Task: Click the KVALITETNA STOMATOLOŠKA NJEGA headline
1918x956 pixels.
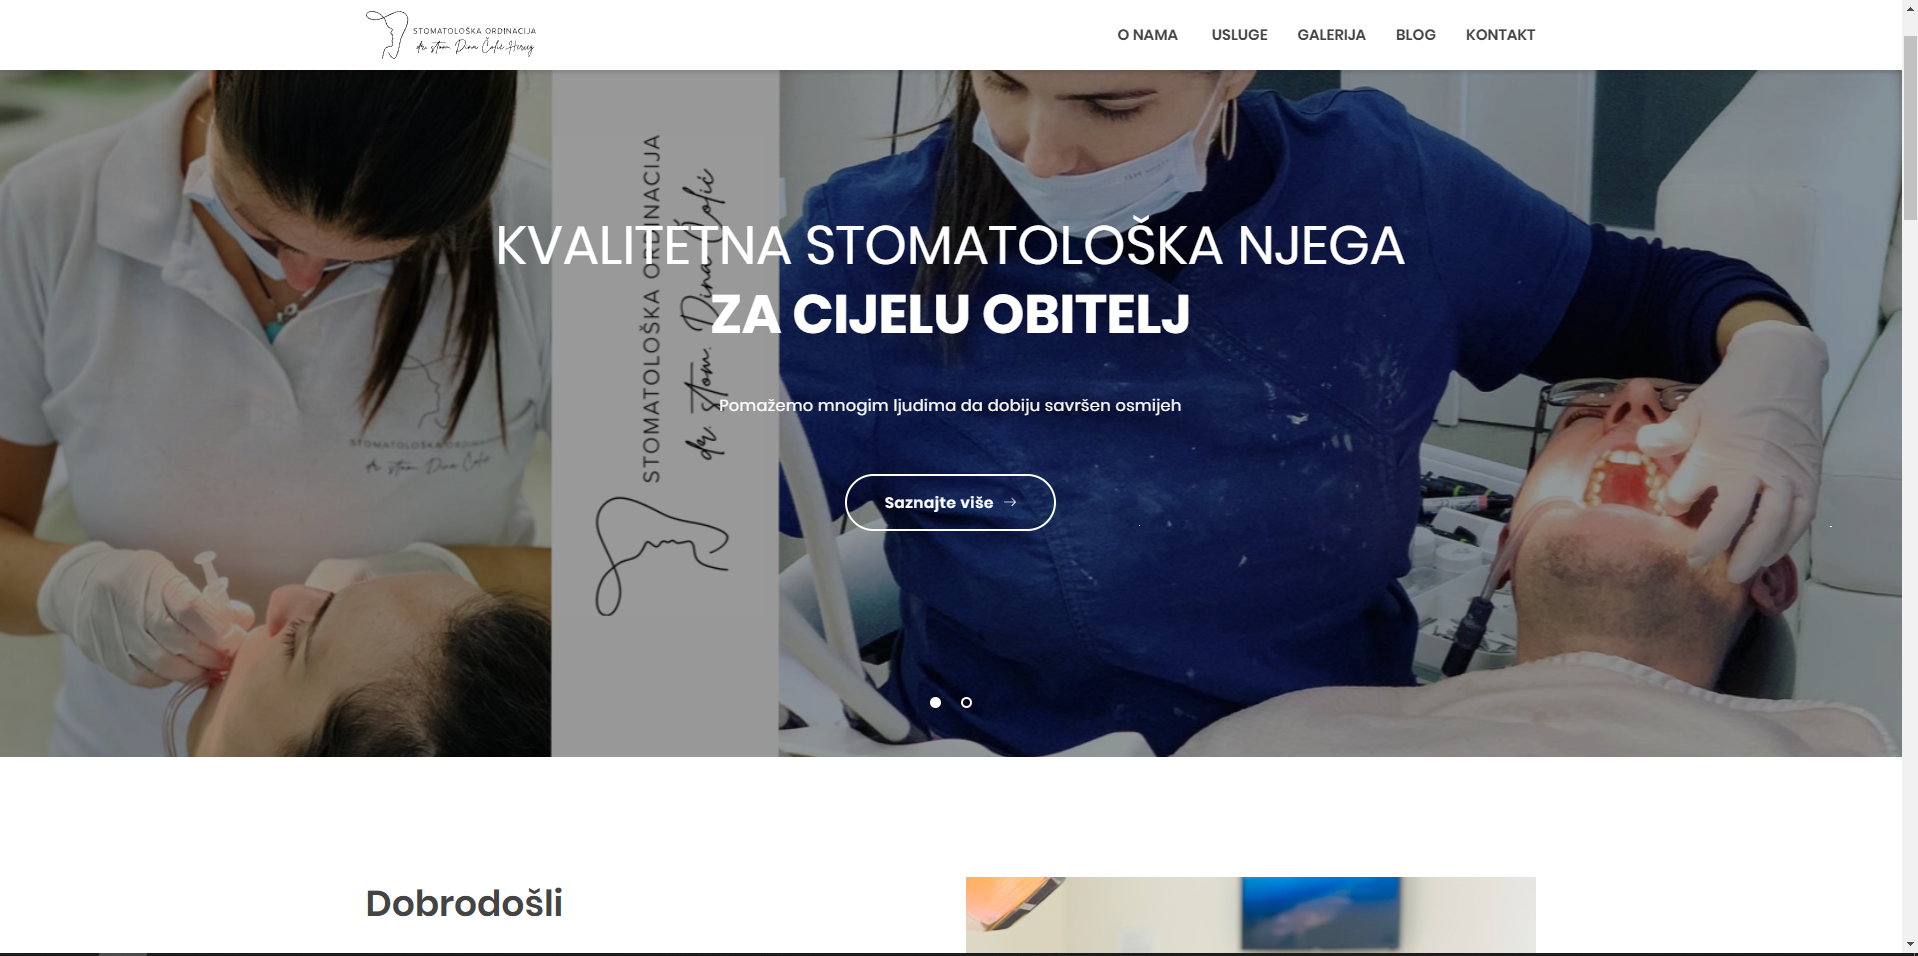Action: [950, 246]
